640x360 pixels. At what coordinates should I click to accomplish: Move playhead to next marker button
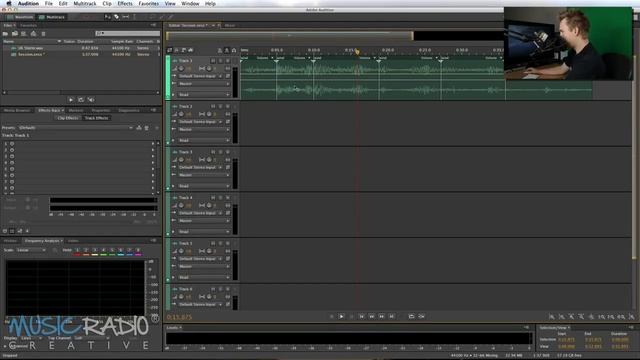click(x=391, y=316)
